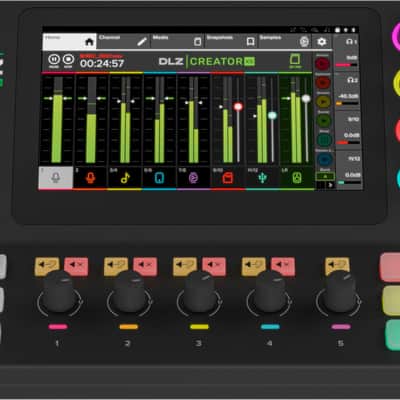Click the channel 1 level meter
The width and height of the screenshot is (400, 400).
click(57, 120)
